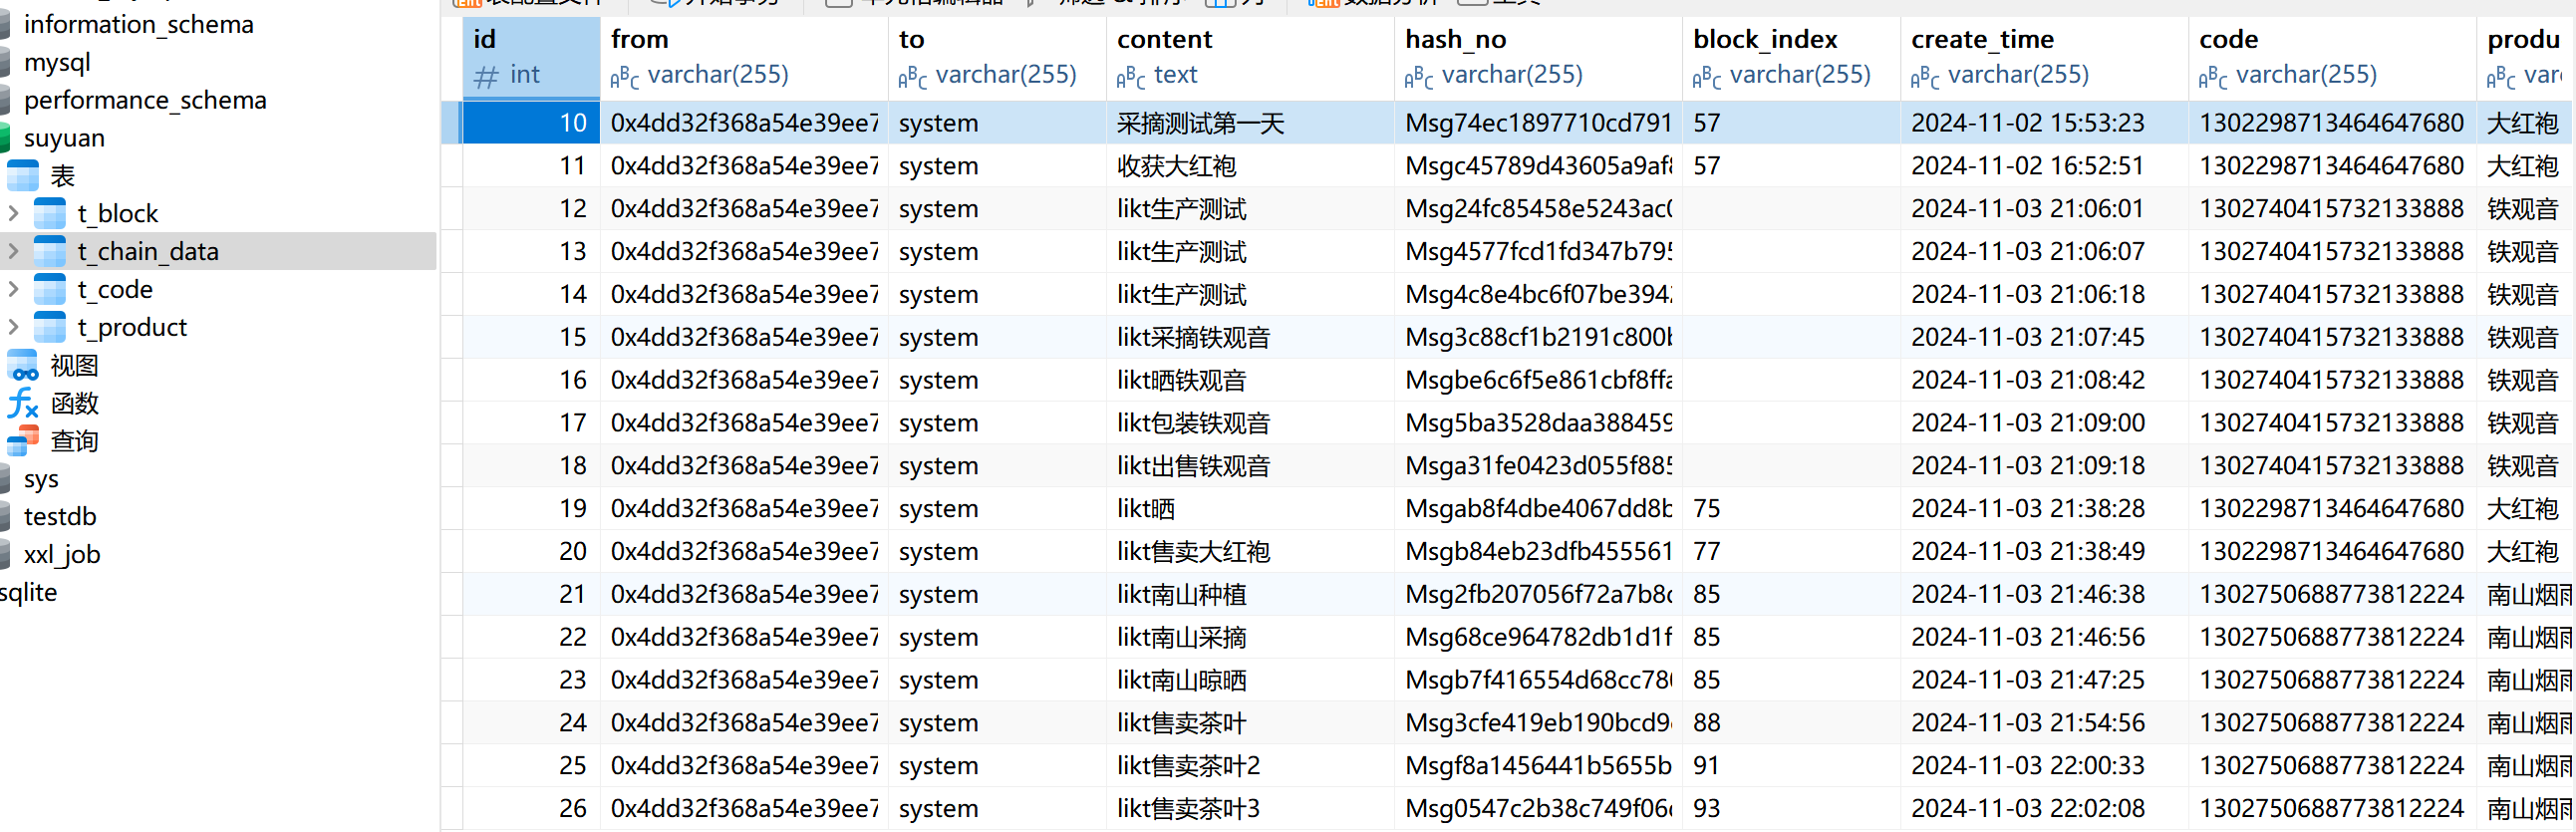Image resolution: width=2576 pixels, height=832 pixels.
Task: Click the 视图 views icon
Action: (x=22, y=365)
